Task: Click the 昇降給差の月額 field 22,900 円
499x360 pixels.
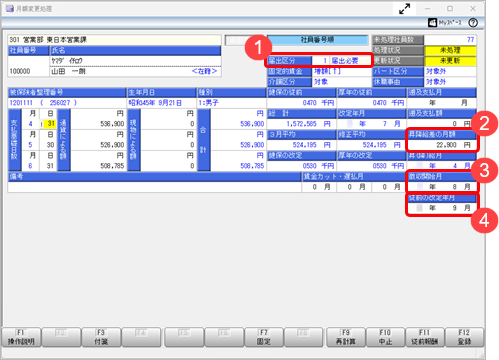Action: 442,145
